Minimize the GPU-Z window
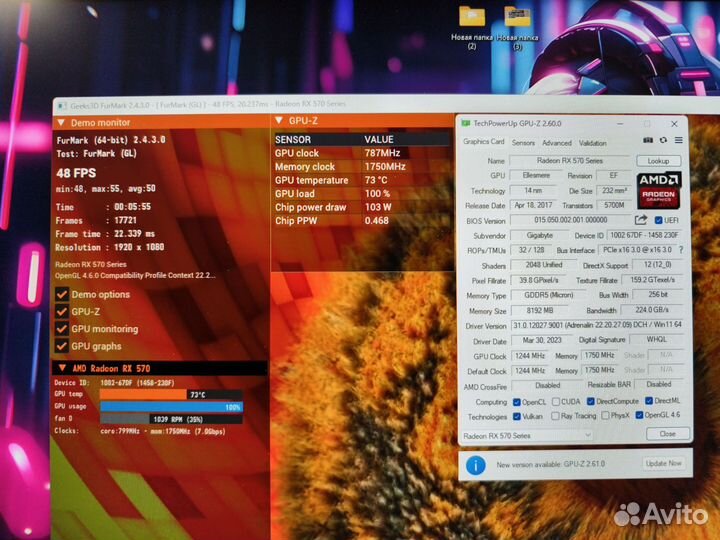720x540 pixels. pos(620,124)
